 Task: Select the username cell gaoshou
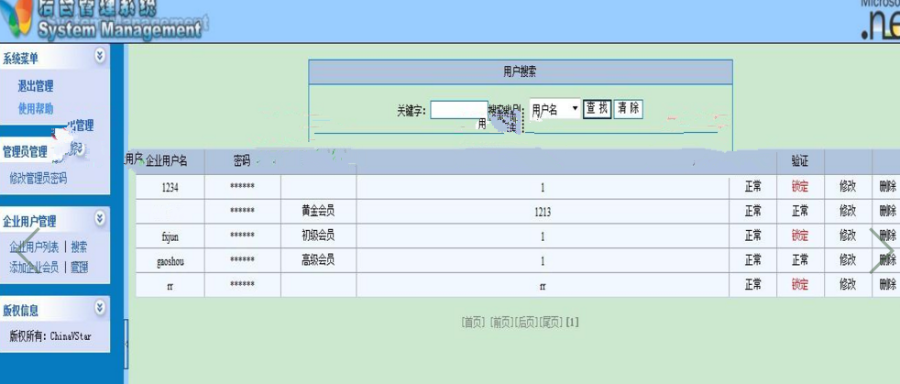170,261
